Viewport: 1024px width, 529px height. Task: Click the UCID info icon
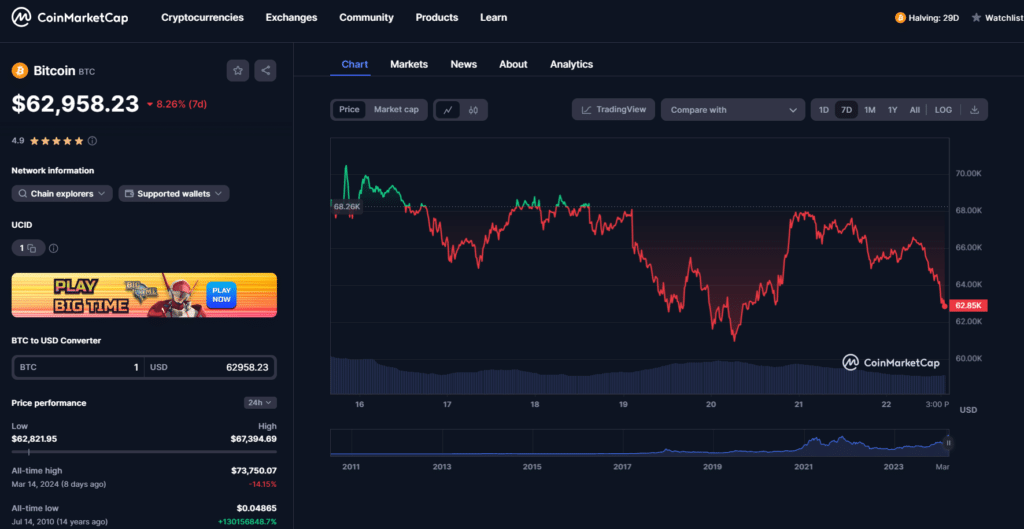click(x=54, y=248)
